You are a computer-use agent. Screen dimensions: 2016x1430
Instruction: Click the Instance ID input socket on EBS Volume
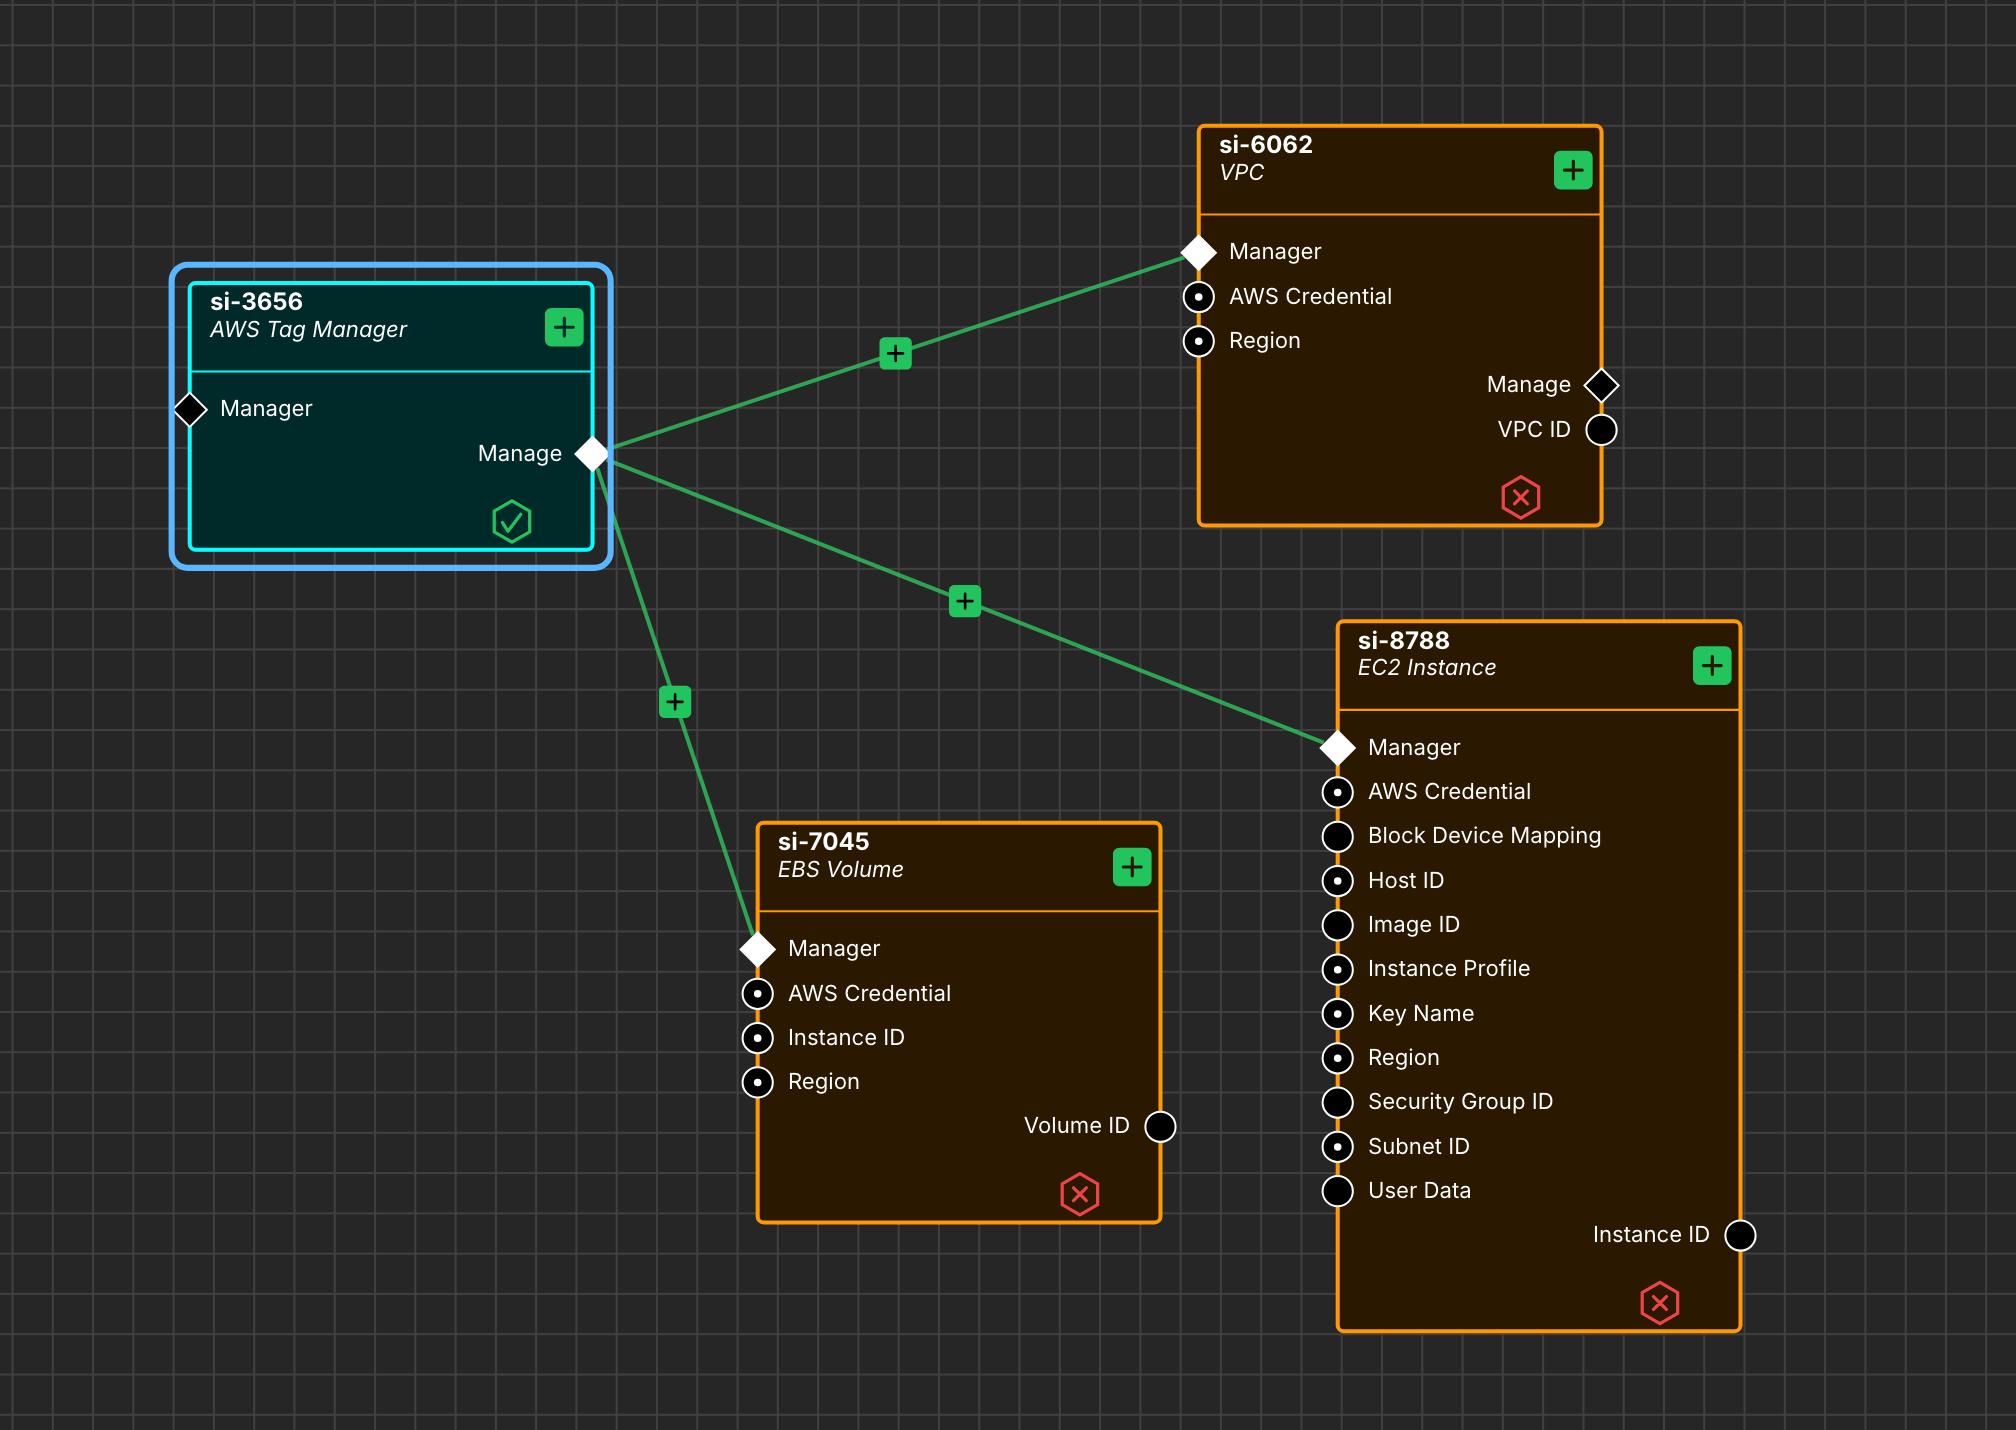[758, 1038]
